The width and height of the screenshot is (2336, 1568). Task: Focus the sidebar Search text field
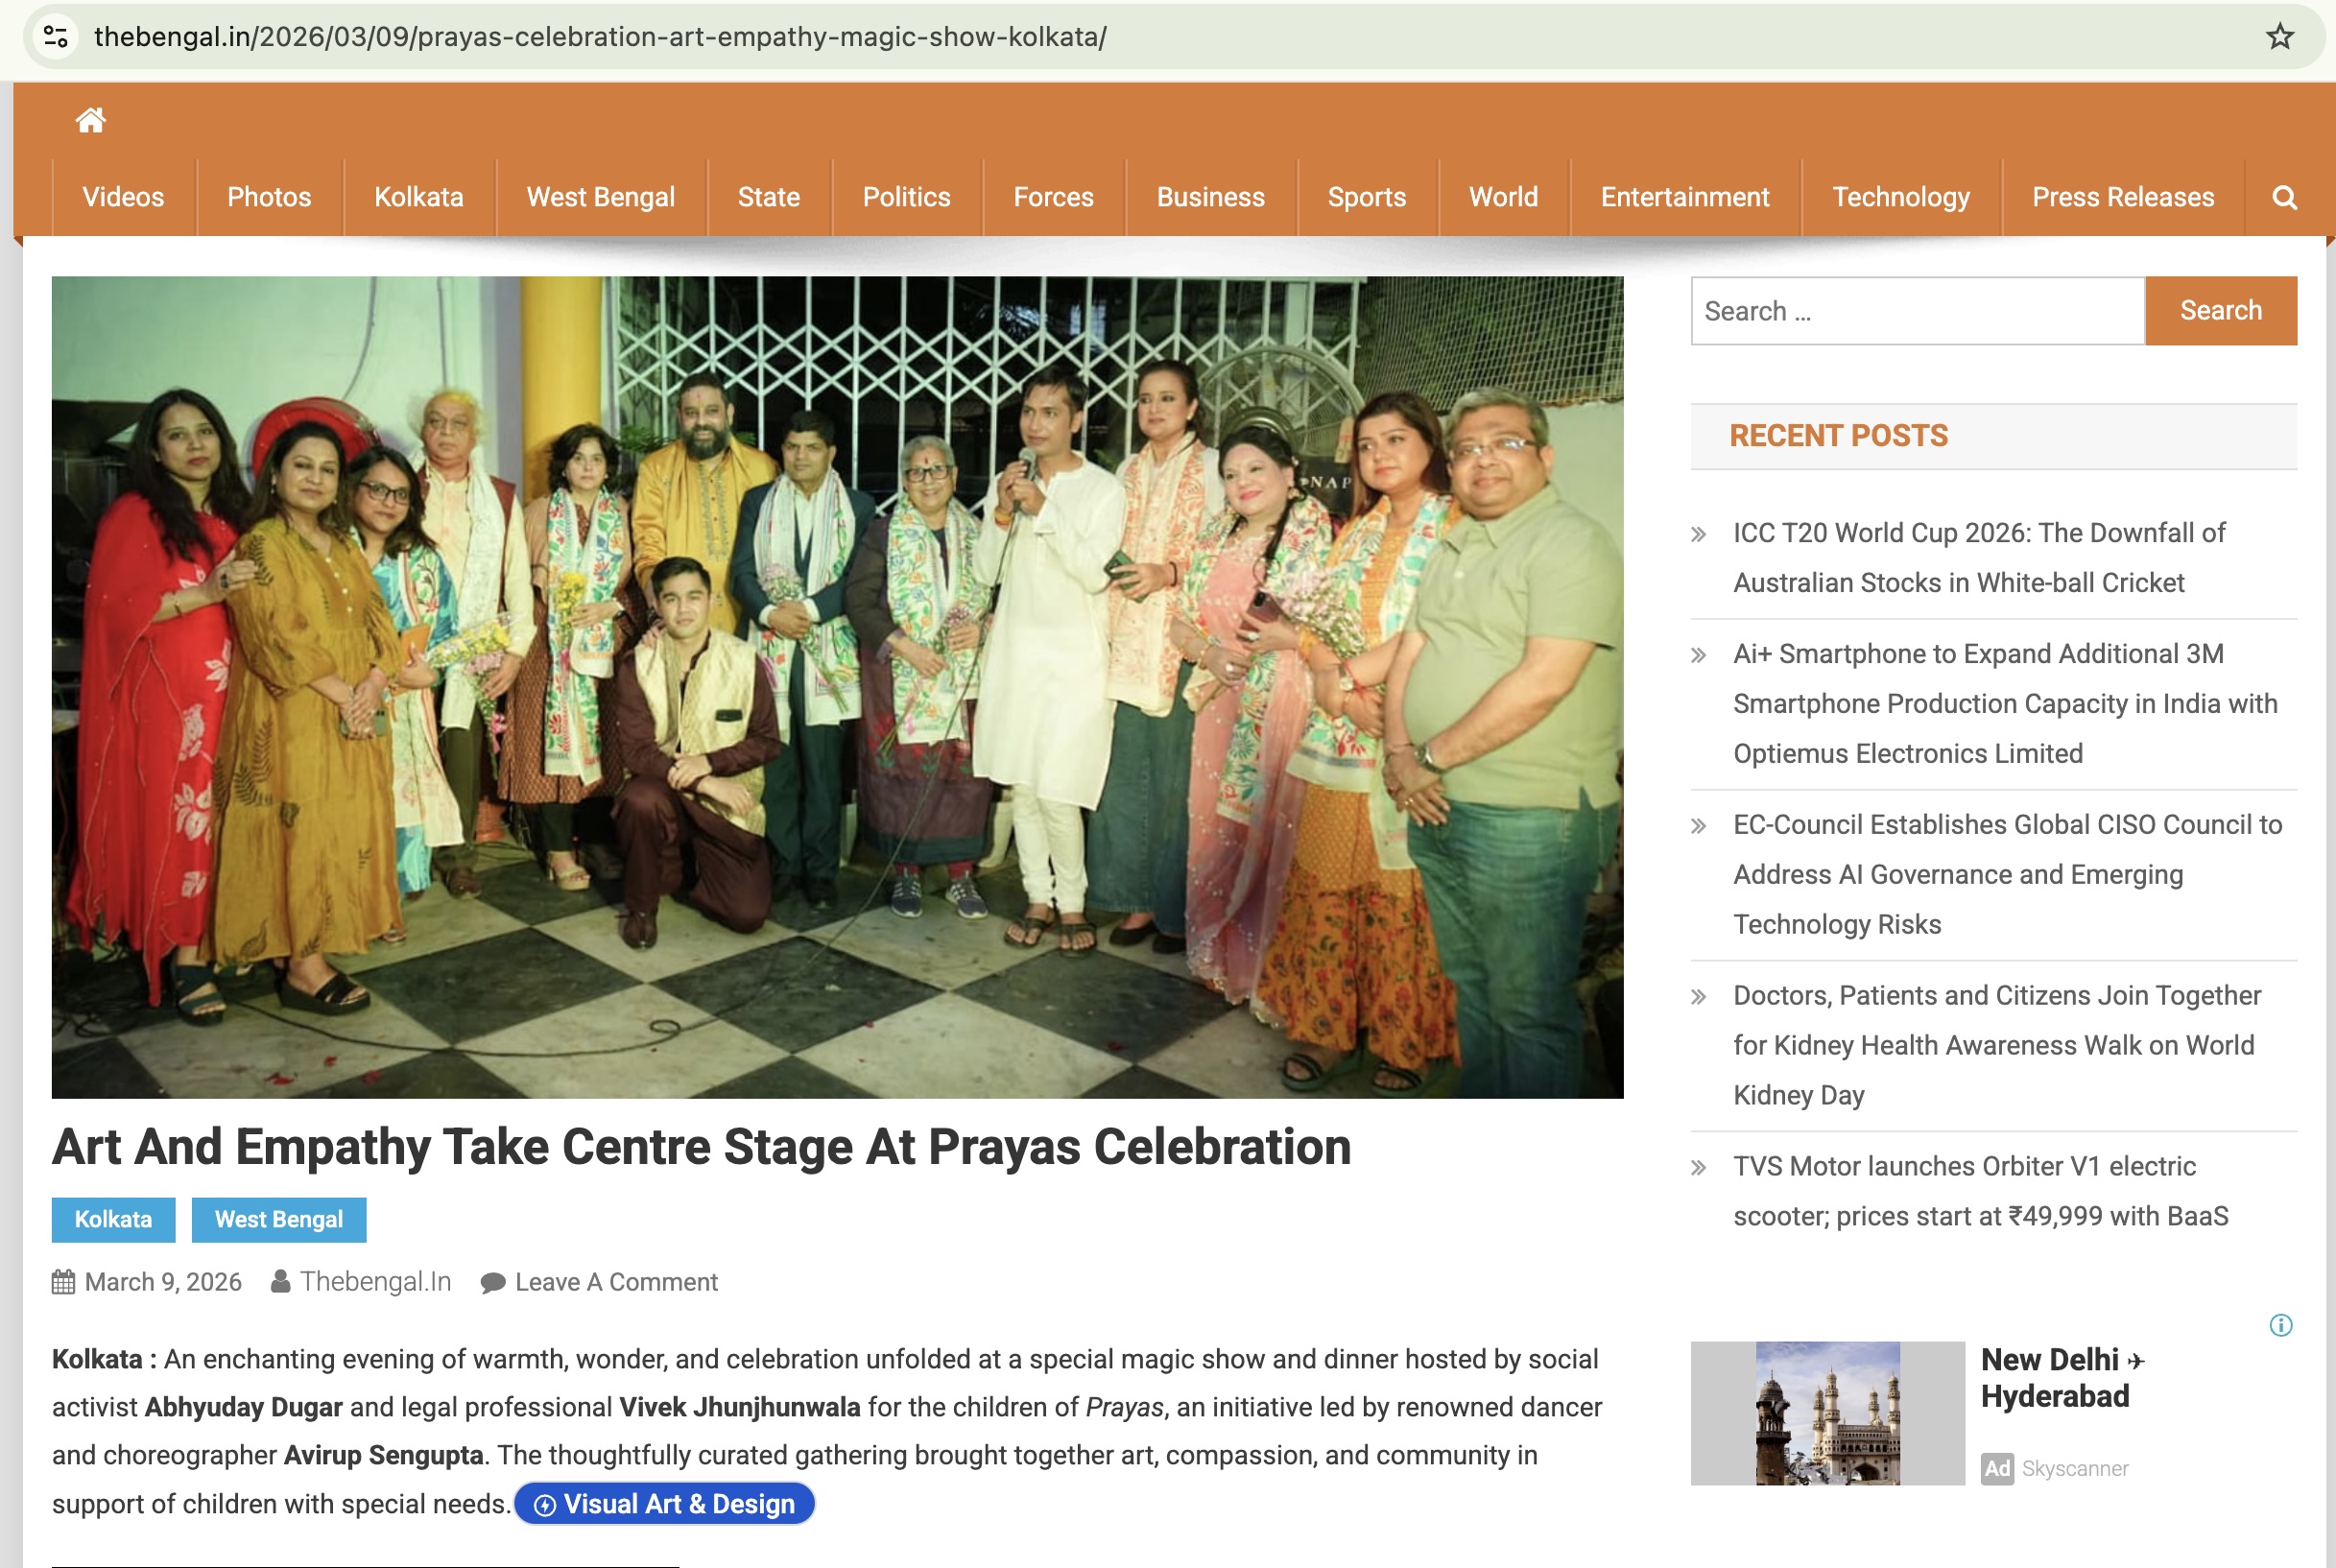tap(1917, 311)
